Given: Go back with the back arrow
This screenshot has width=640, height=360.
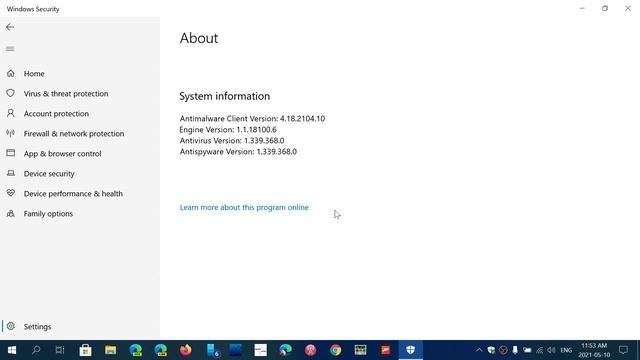Looking at the screenshot, I should pyautogui.click(x=10, y=27).
